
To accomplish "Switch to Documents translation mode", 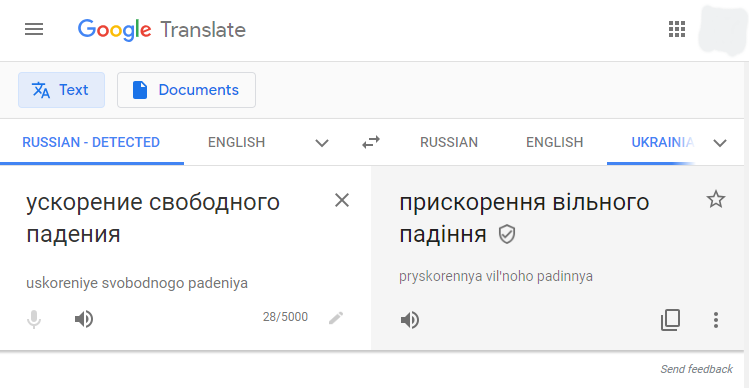I will [186, 90].
